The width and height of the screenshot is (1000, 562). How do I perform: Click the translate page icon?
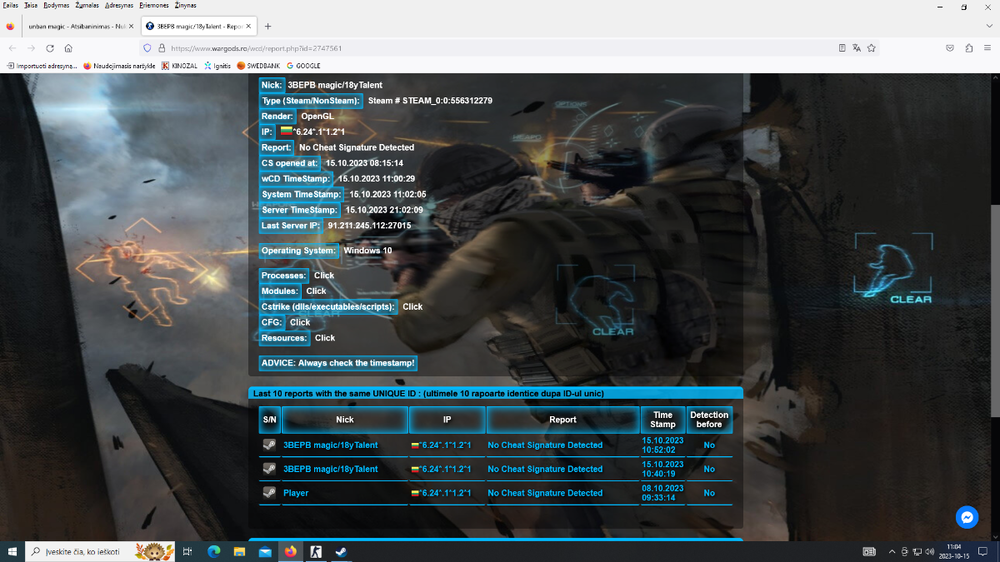tap(857, 48)
